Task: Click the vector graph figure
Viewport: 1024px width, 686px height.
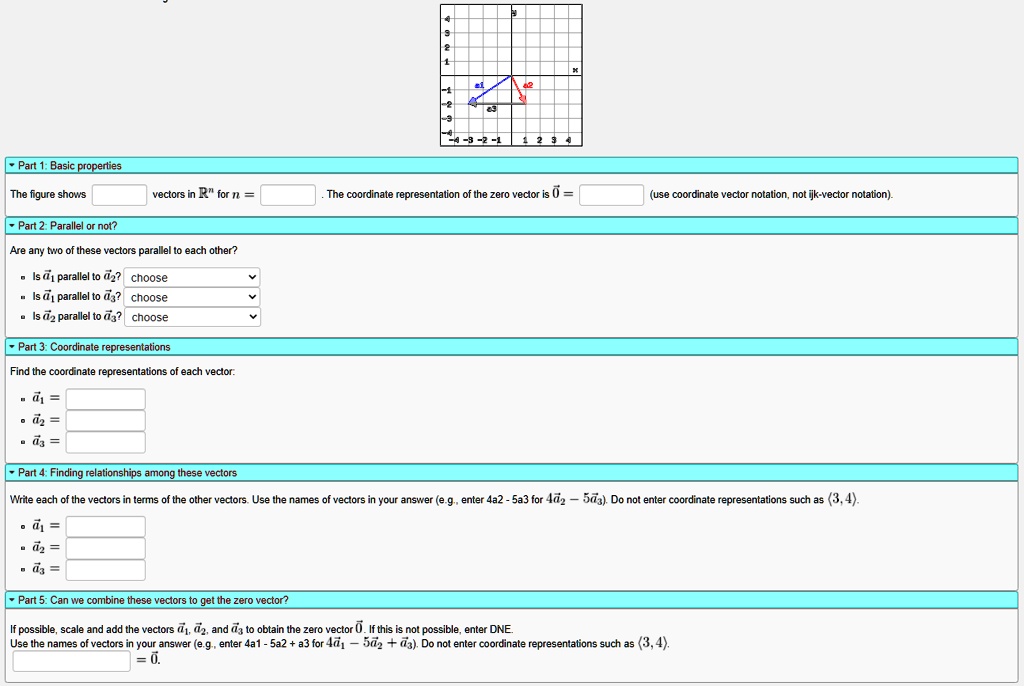Action: [511, 75]
